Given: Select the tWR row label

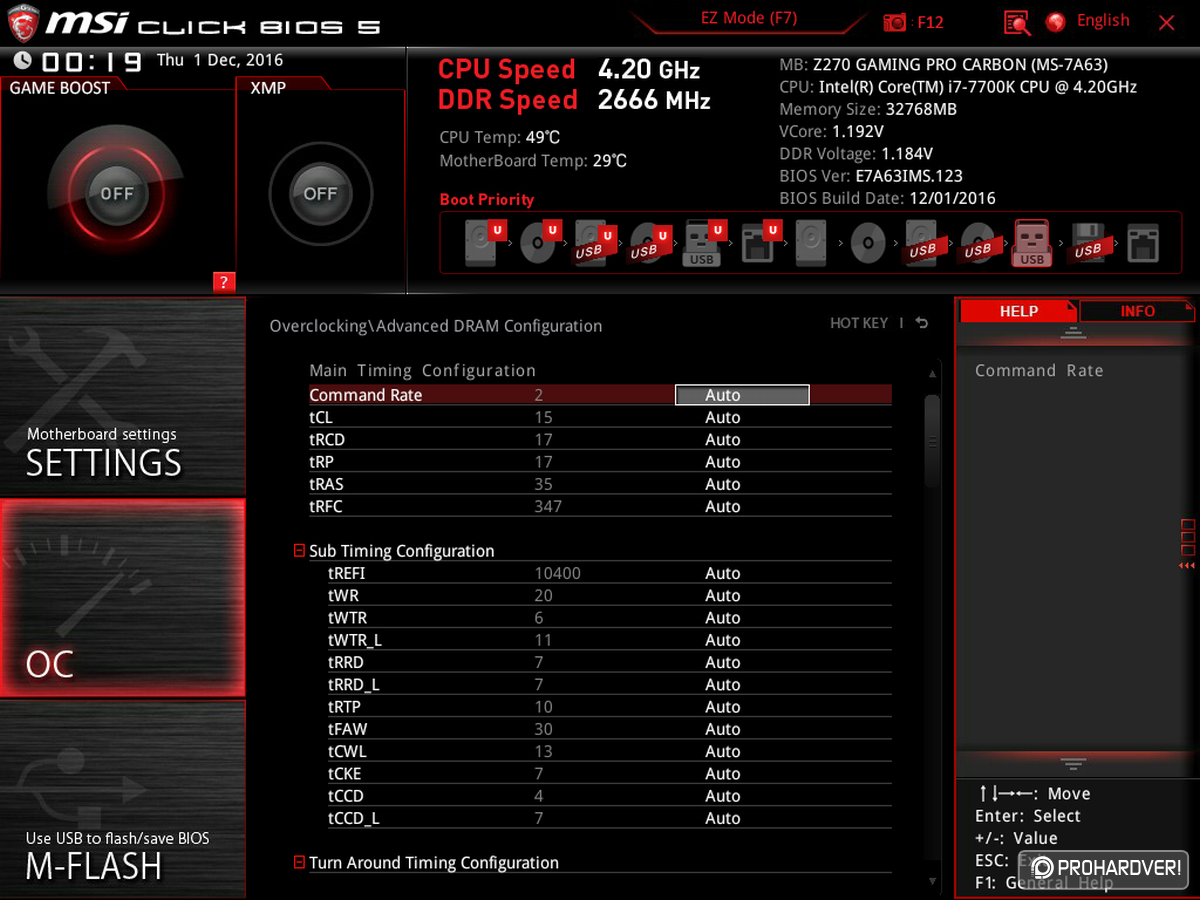Looking at the screenshot, I should tap(343, 595).
